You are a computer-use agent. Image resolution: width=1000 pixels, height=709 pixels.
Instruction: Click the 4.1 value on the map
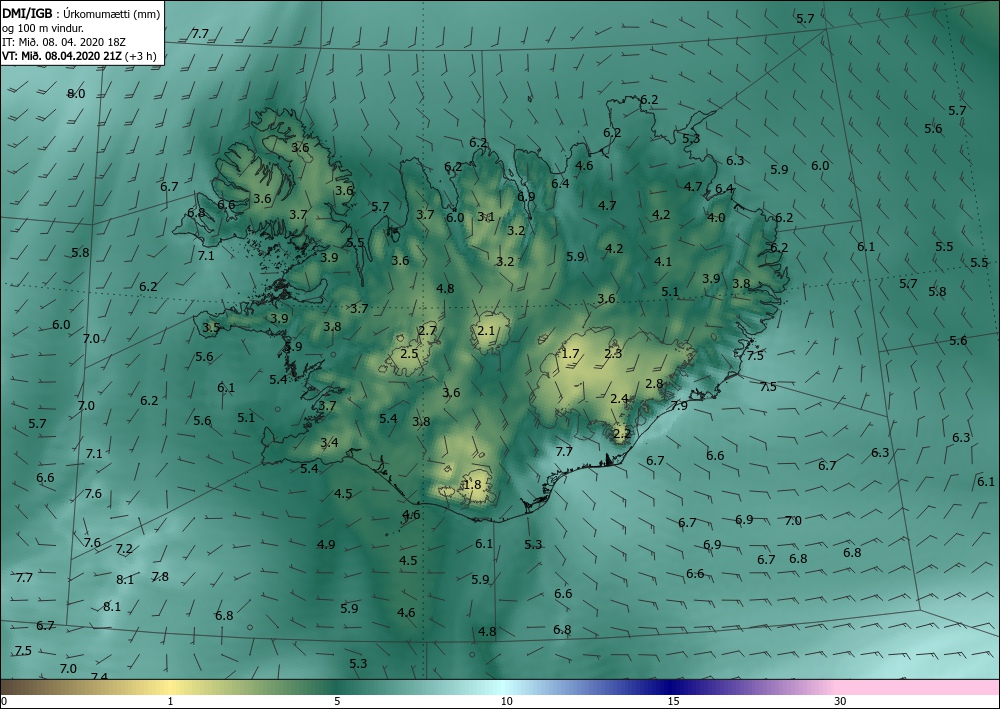point(663,261)
